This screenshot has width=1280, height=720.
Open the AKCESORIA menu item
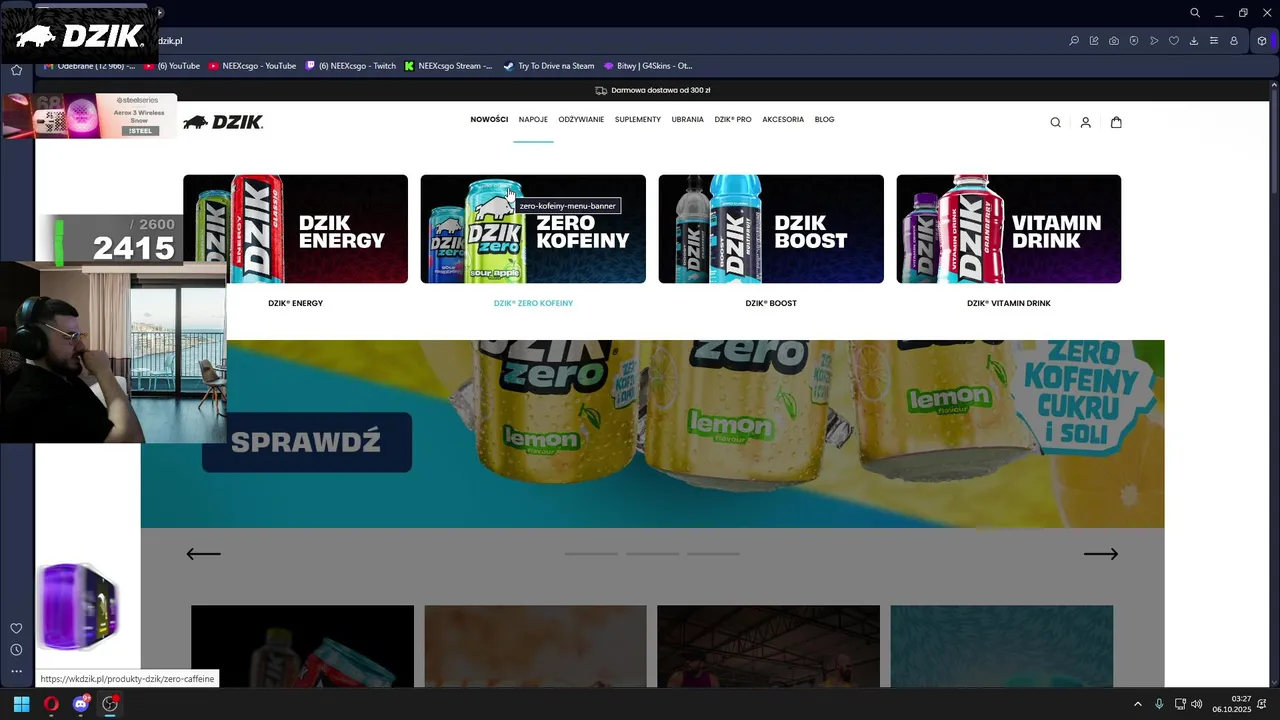pos(783,119)
